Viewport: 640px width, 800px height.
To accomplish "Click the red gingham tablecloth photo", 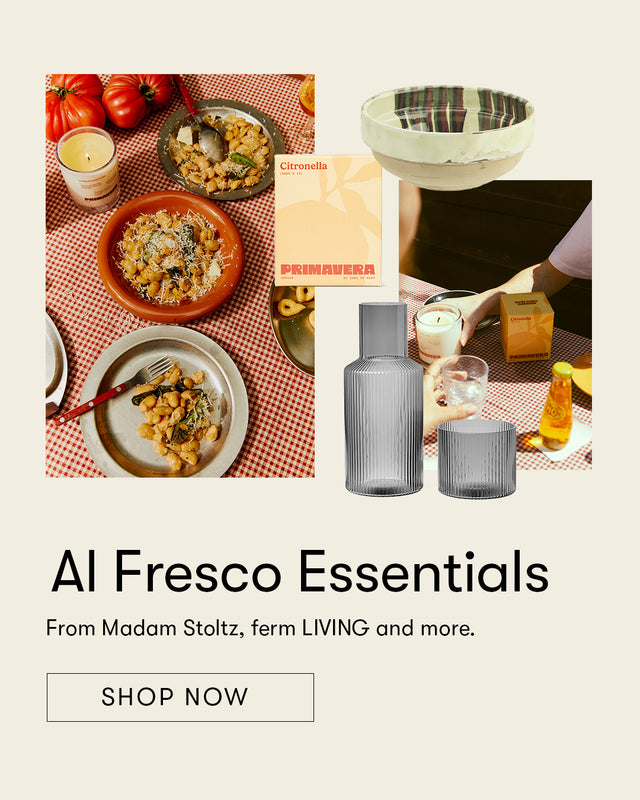I will tap(180, 276).
